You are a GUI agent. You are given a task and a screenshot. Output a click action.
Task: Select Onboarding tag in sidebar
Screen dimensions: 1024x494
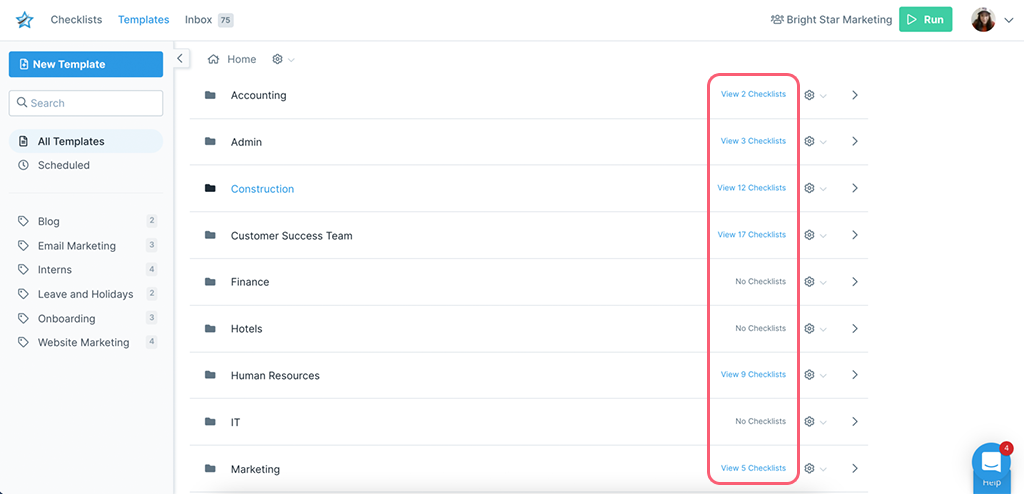[x=66, y=318]
